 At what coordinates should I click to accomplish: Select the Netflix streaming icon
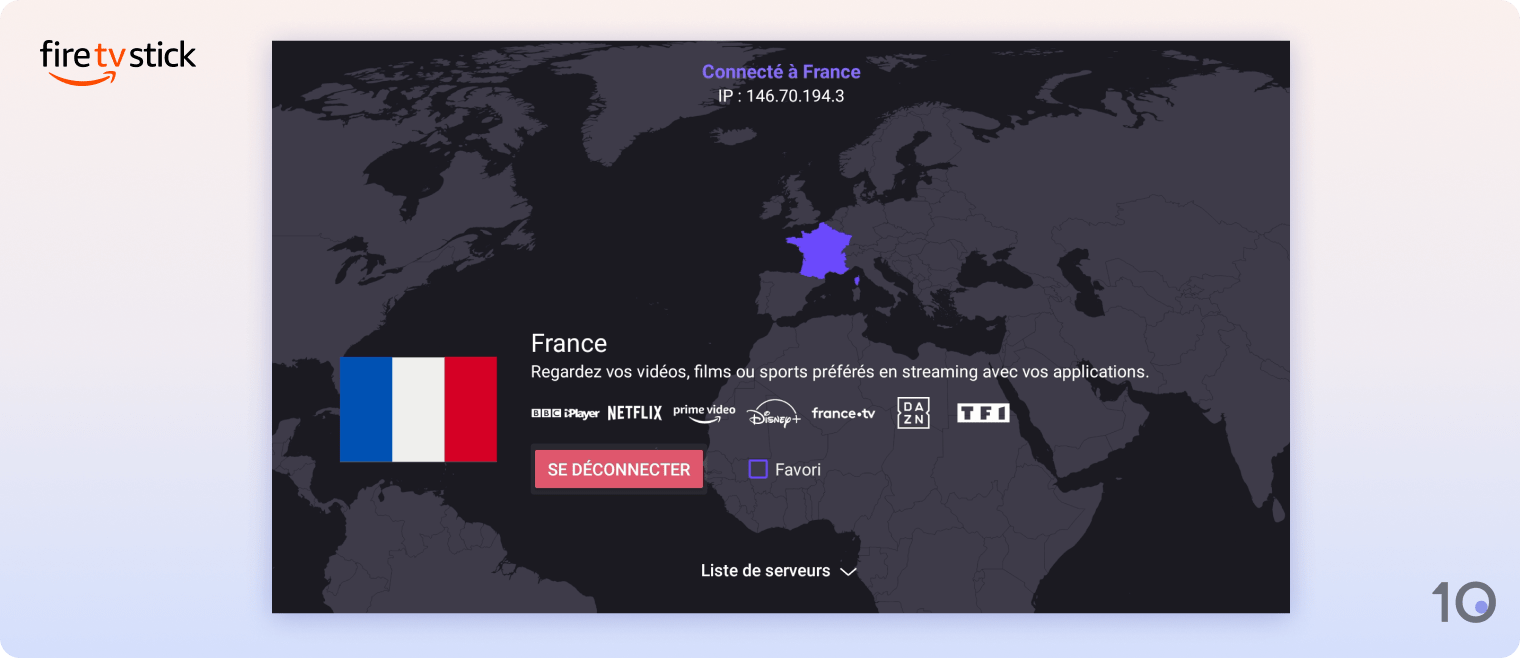(633, 412)
